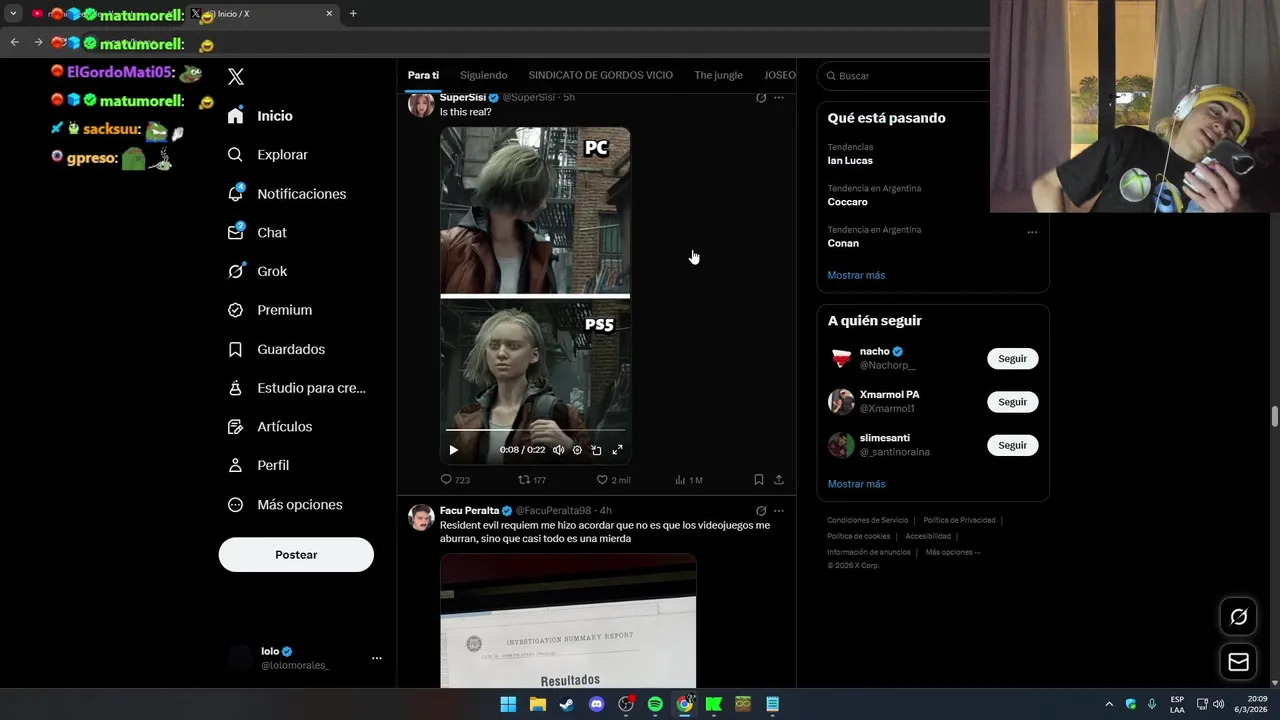
Task: Show hidden system tray icons
Action: pyautogui.click(x=1108, y=704)
